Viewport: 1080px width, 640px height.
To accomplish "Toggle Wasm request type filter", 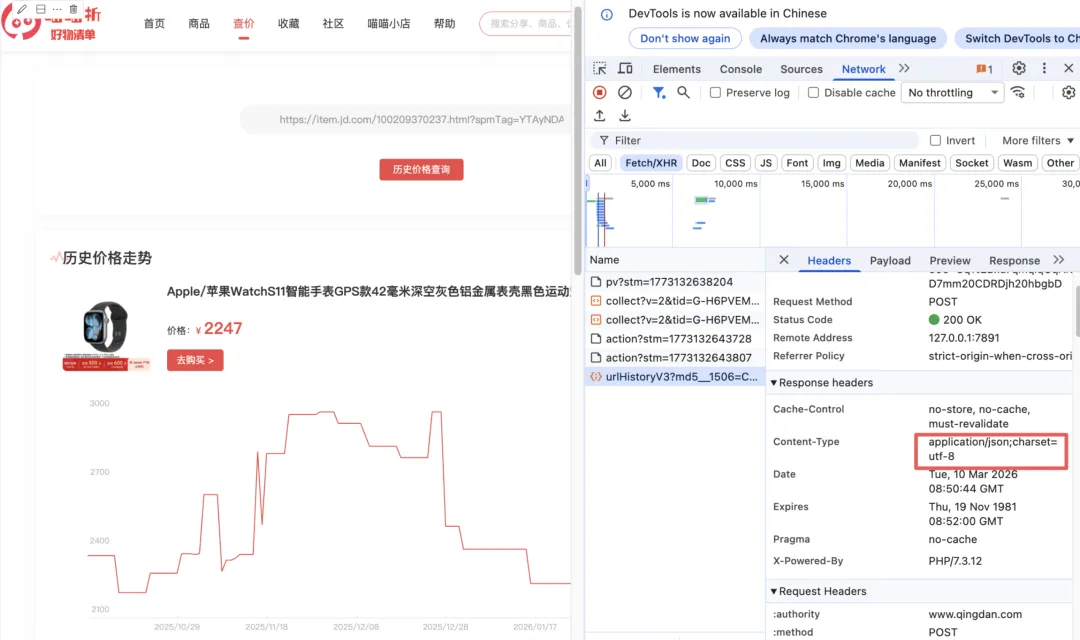I will click(1017, 163).
